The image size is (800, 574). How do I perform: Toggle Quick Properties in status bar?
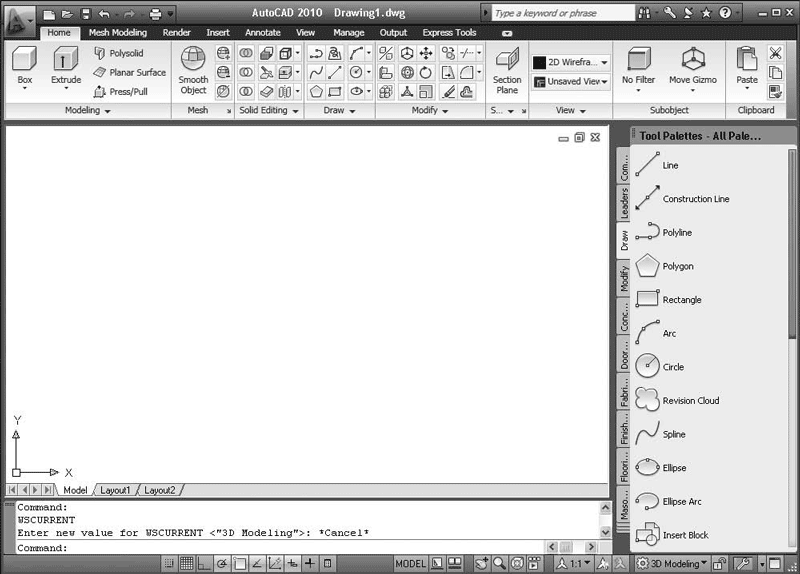(328, 563)
